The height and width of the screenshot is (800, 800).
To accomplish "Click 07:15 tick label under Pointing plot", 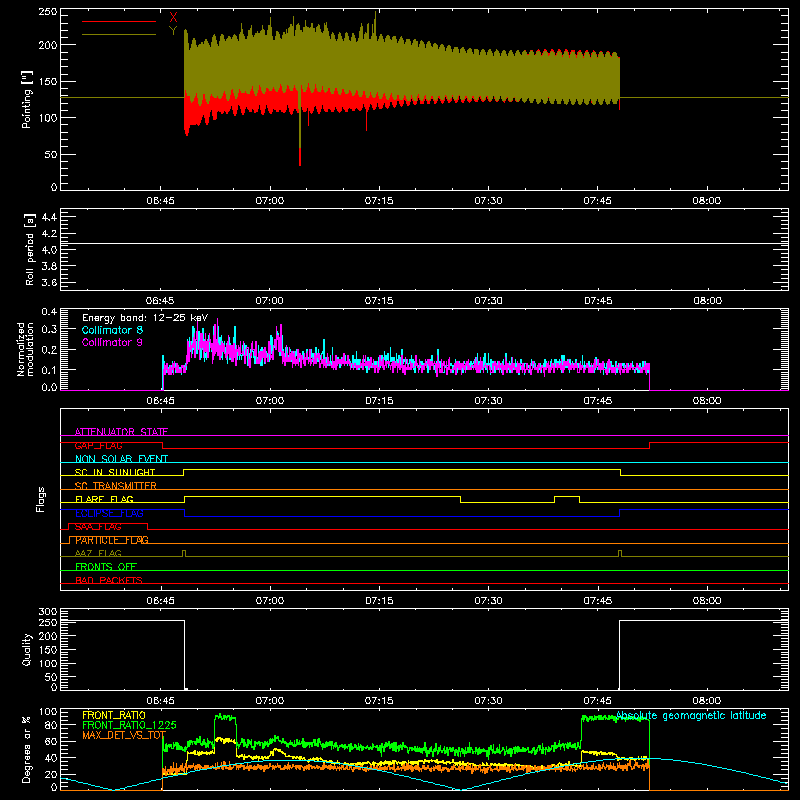I will coord(379,201).
